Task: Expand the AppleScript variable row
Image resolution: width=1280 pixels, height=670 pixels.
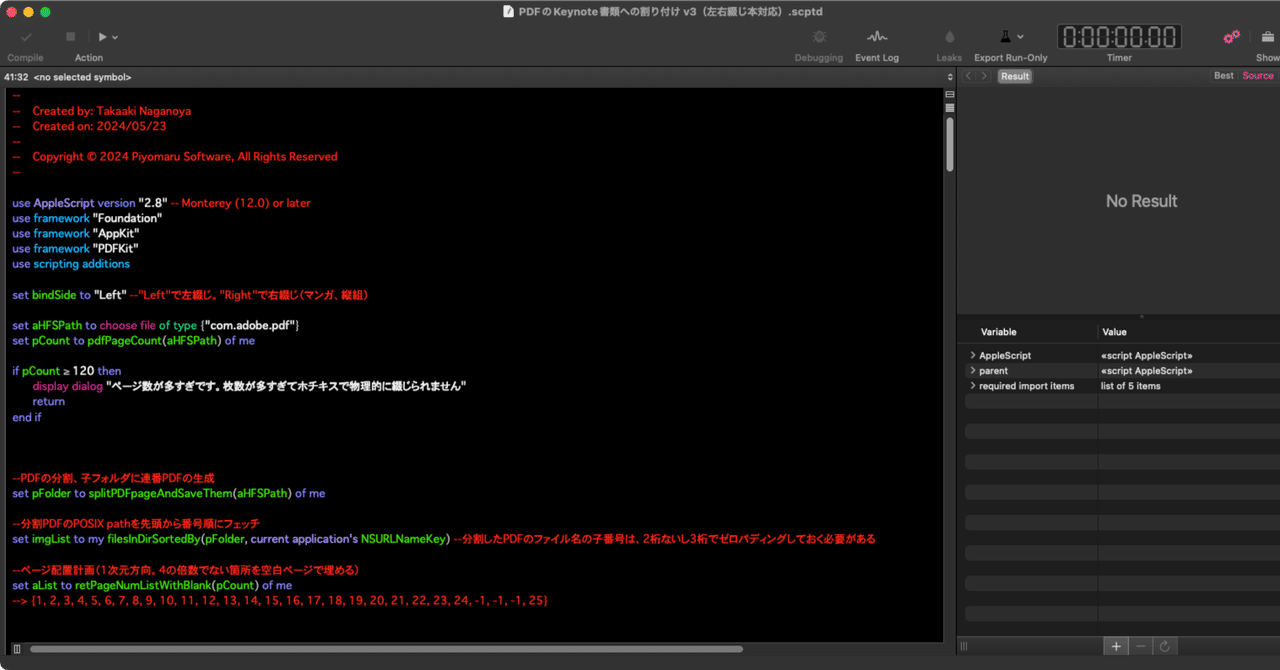Action: 971,353
